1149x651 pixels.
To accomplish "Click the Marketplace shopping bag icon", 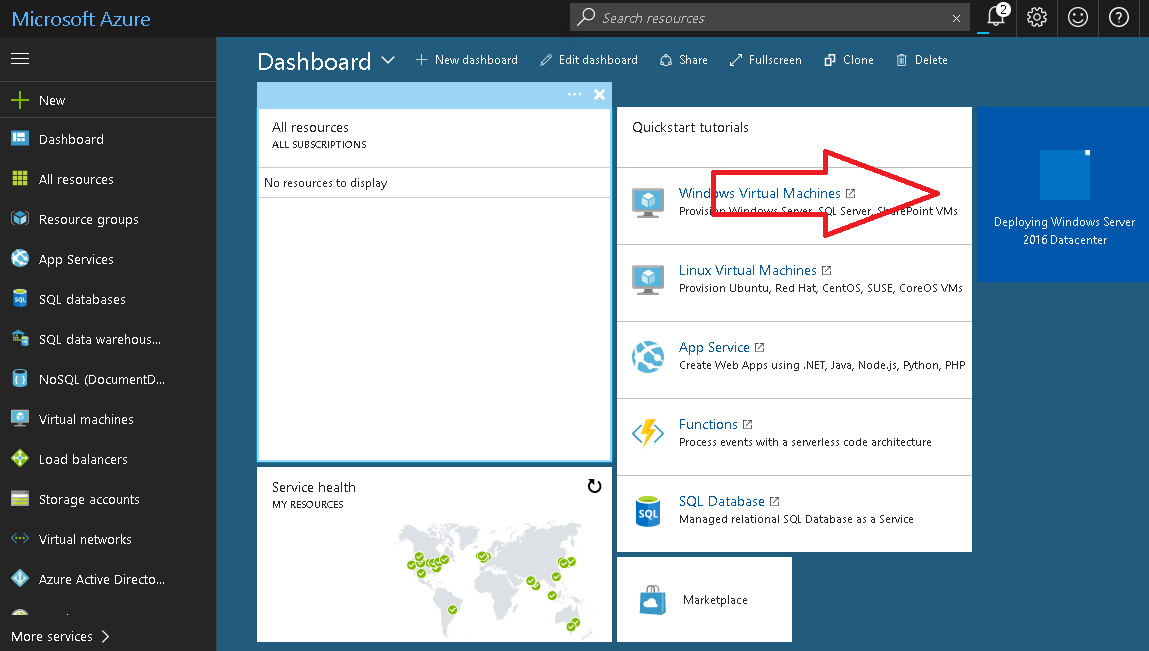I will click(652, 600).
